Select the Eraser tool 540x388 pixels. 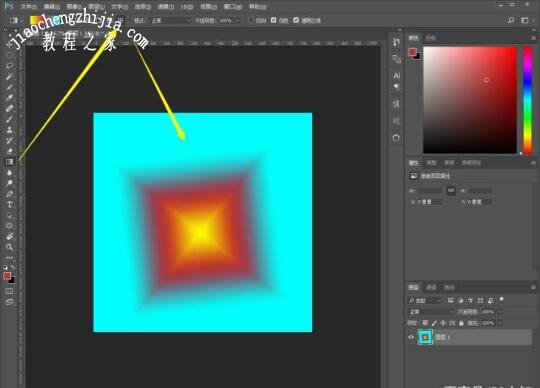(9, 151)
